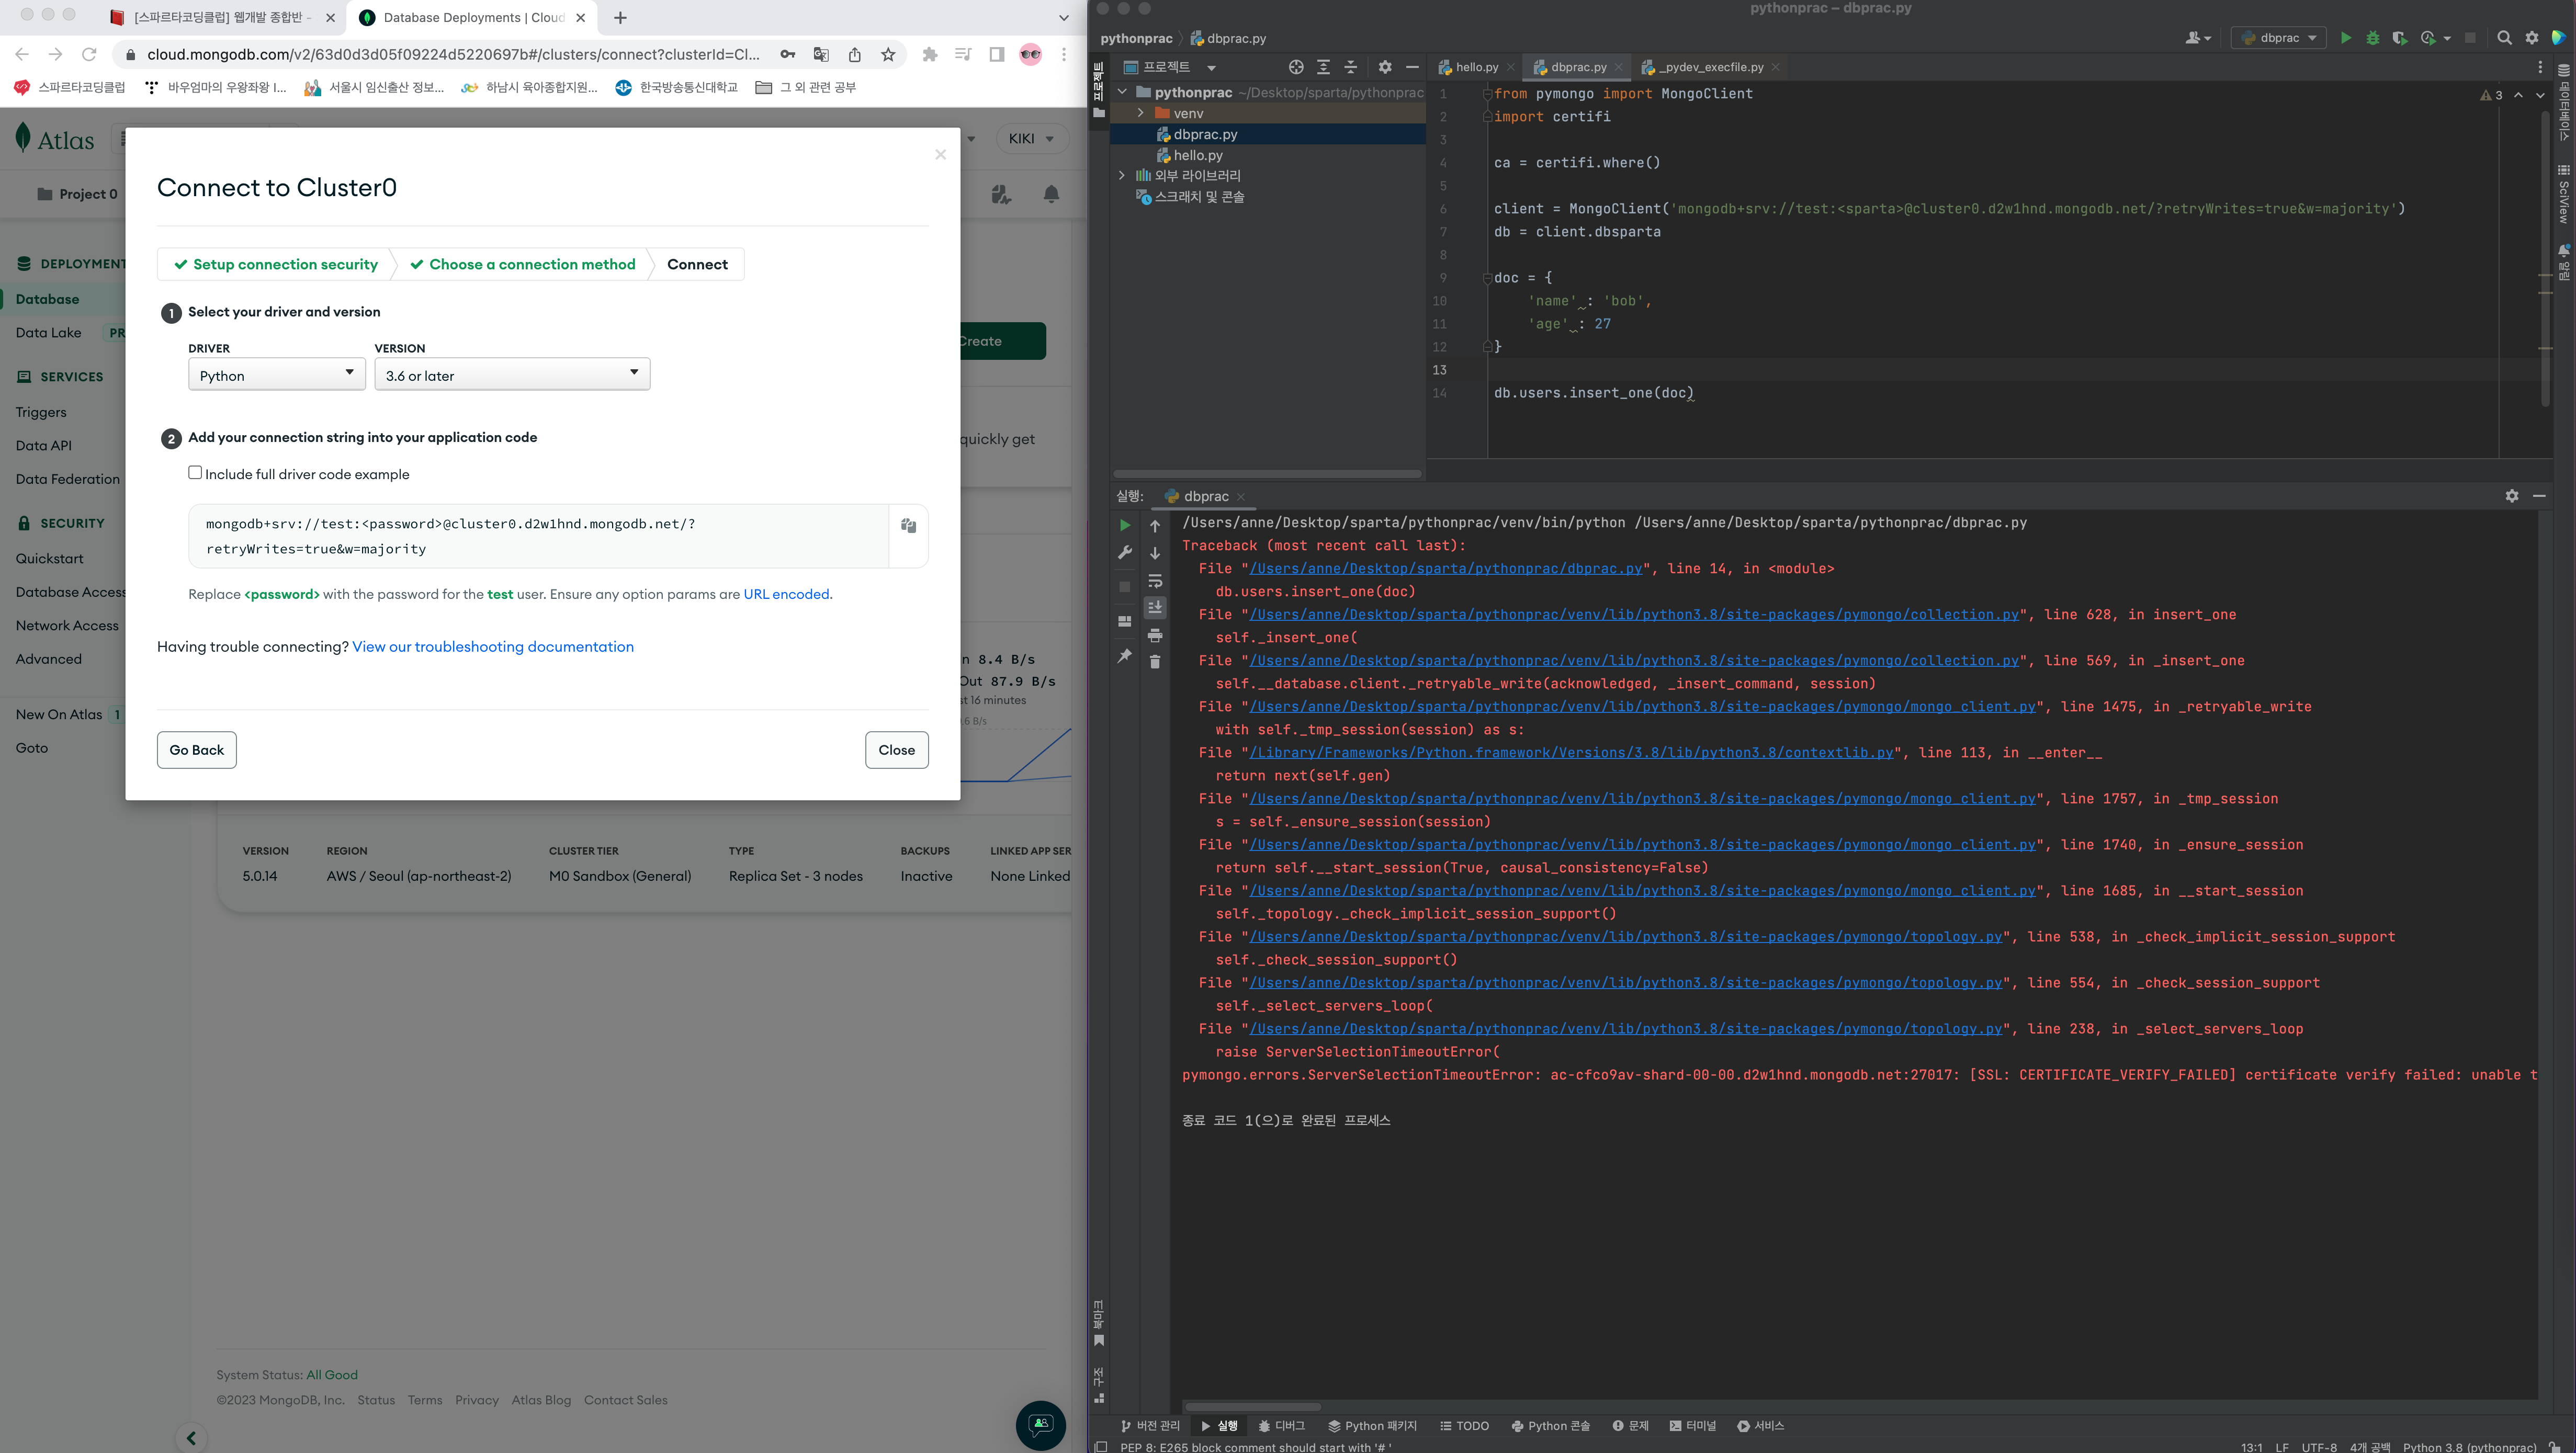Expand the 외부 라이브러리 node
The width and height of the screenshot is (2576, 1453).
pyautogui.click(x=1122, y=175)
